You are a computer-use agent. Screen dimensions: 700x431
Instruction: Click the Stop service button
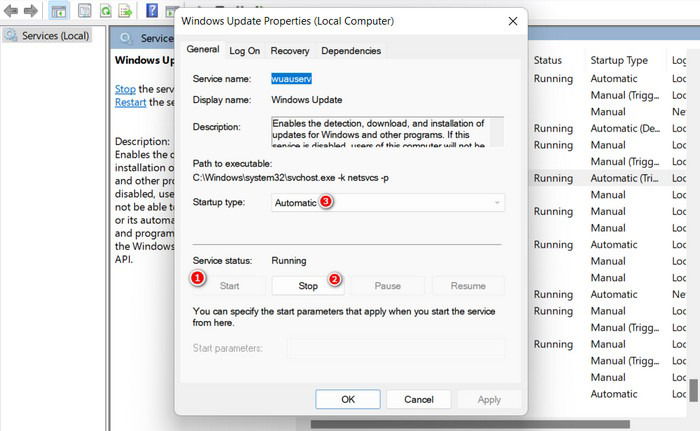(308, 286)
